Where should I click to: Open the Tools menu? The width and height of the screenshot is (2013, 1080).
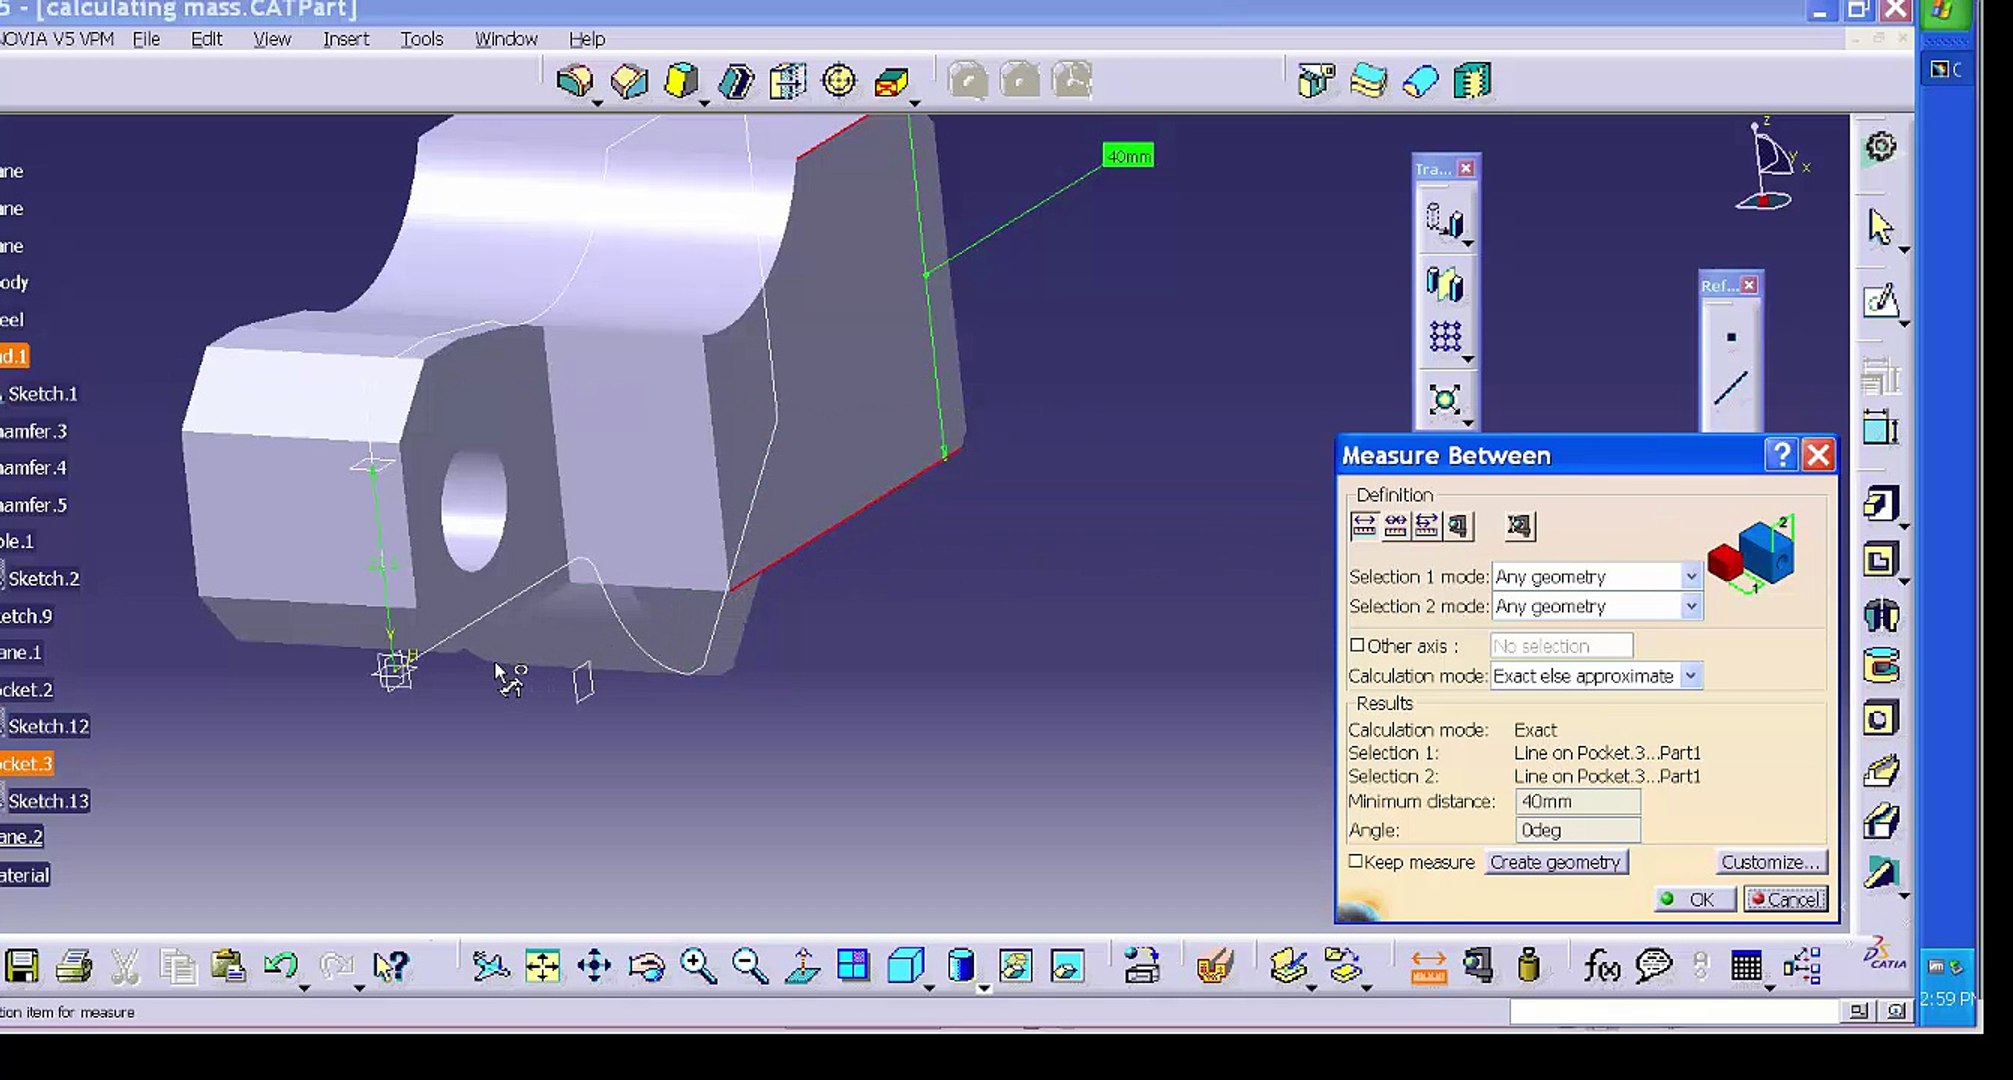pyautogui.click(x=421, y=39)
